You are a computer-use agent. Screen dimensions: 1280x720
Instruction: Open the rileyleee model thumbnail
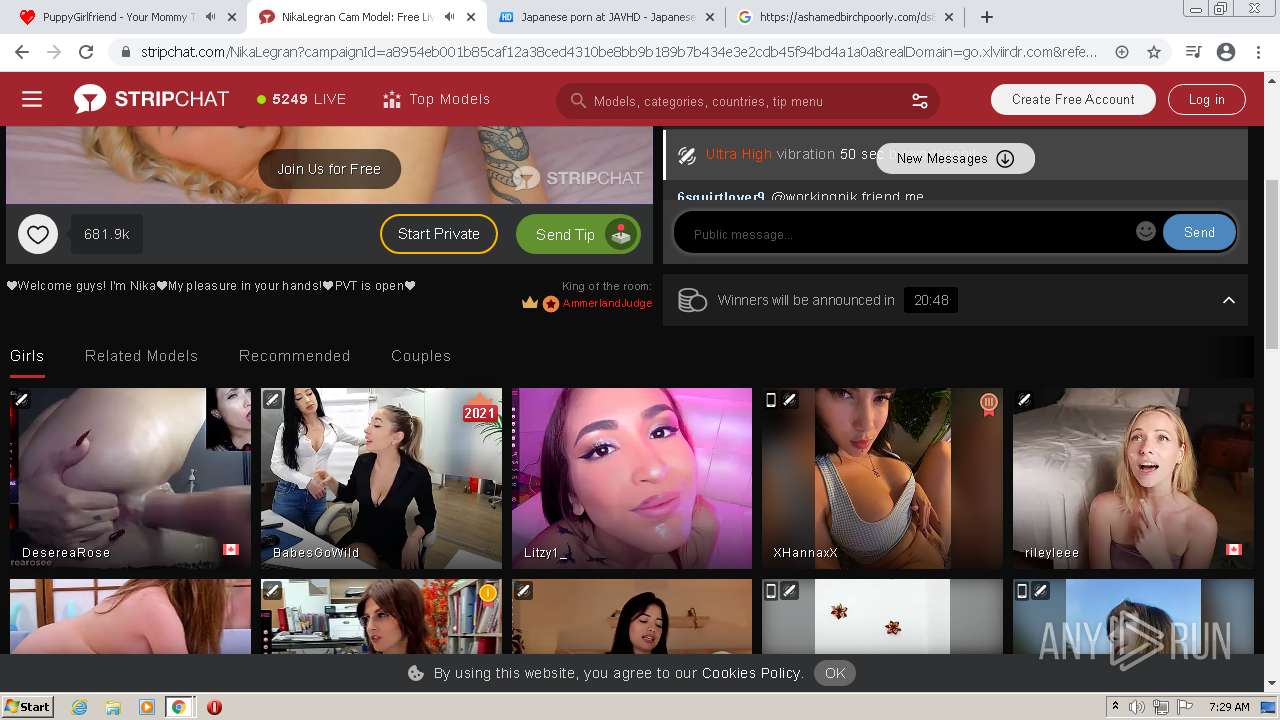(x=1133, y=478)
